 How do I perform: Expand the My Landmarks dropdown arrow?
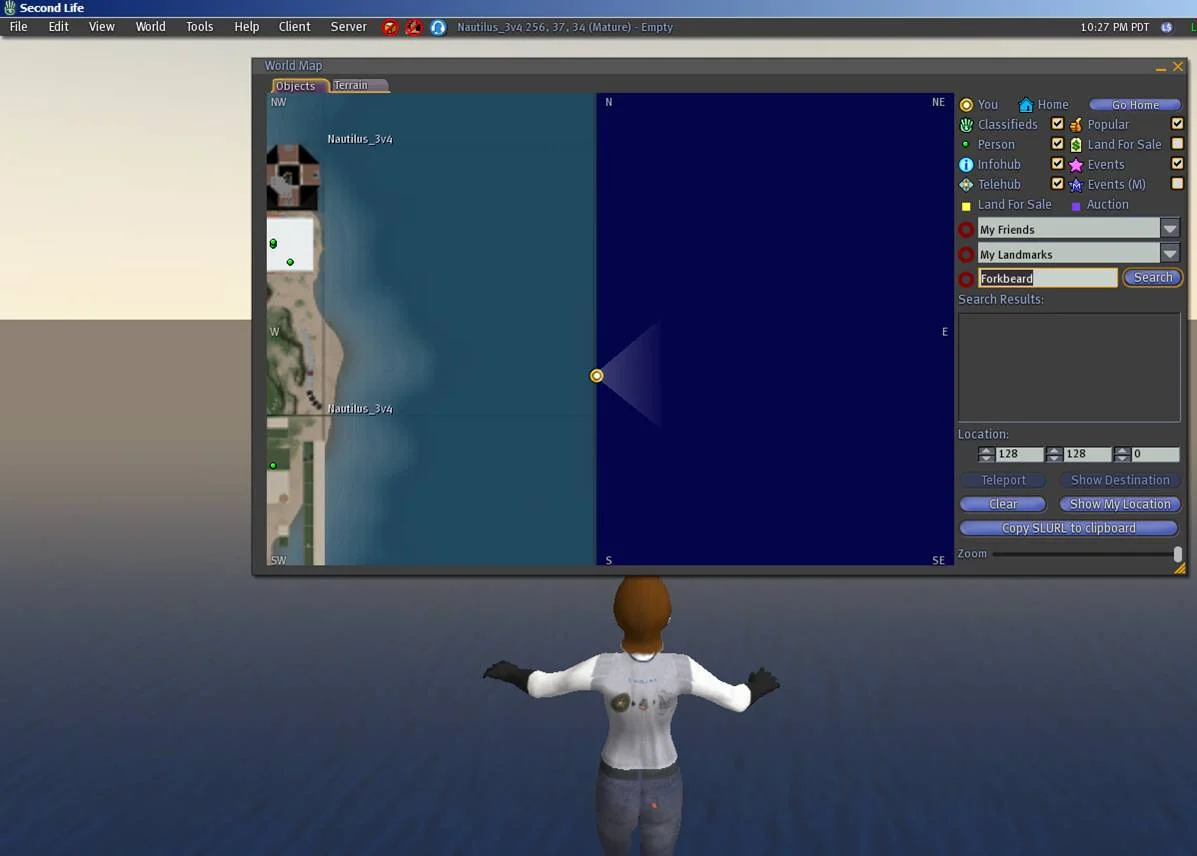coord(1170,254)
